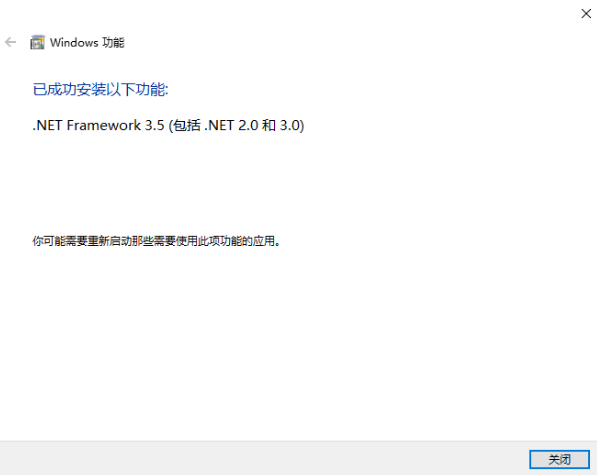Click "功能" in the window title
597x475 pixels.
pos(113,43)
